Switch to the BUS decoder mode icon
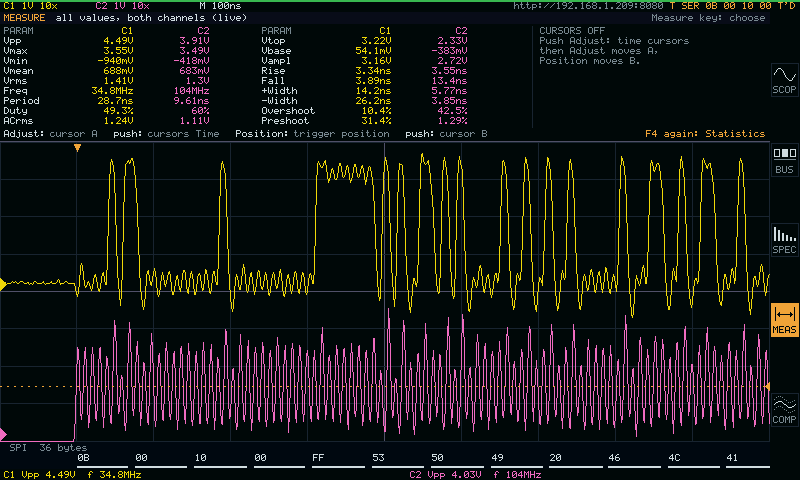Screen dimensions: 800x480 pyautogui.click(x=784, y=160)
